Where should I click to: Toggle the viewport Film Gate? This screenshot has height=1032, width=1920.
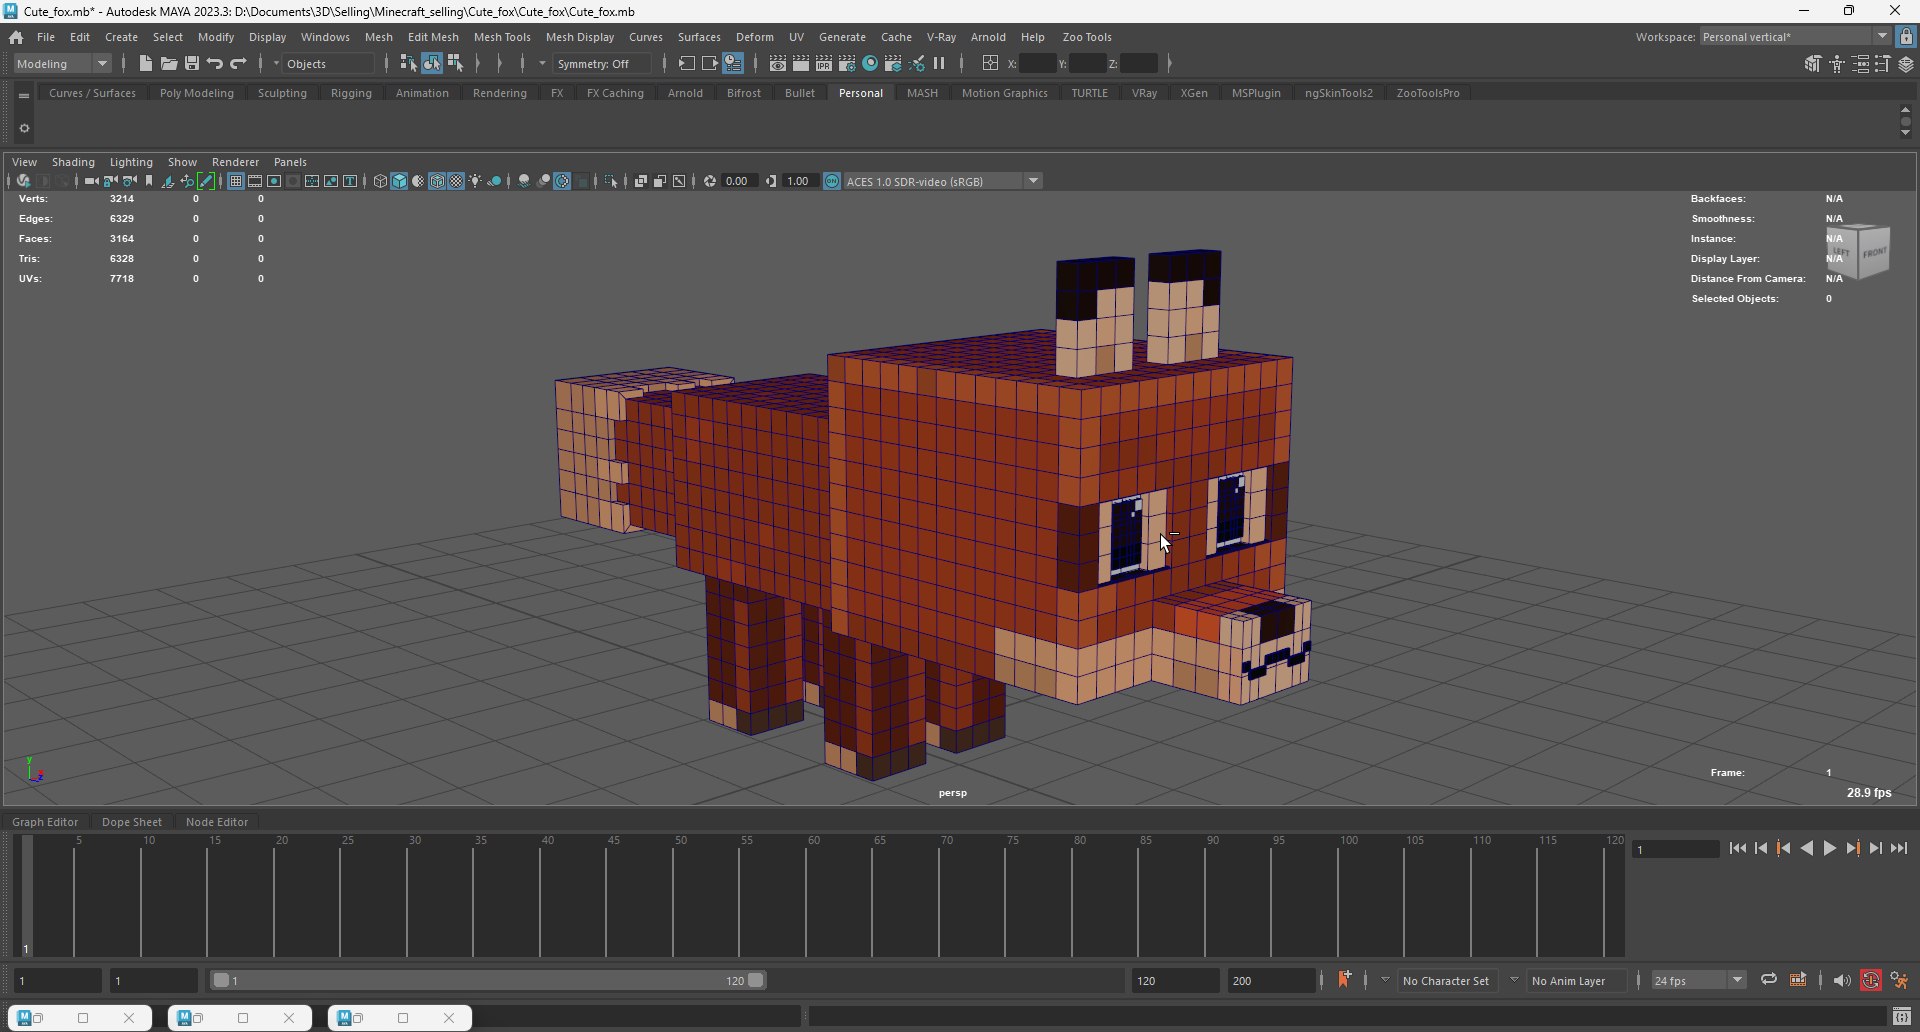(254, 181)
